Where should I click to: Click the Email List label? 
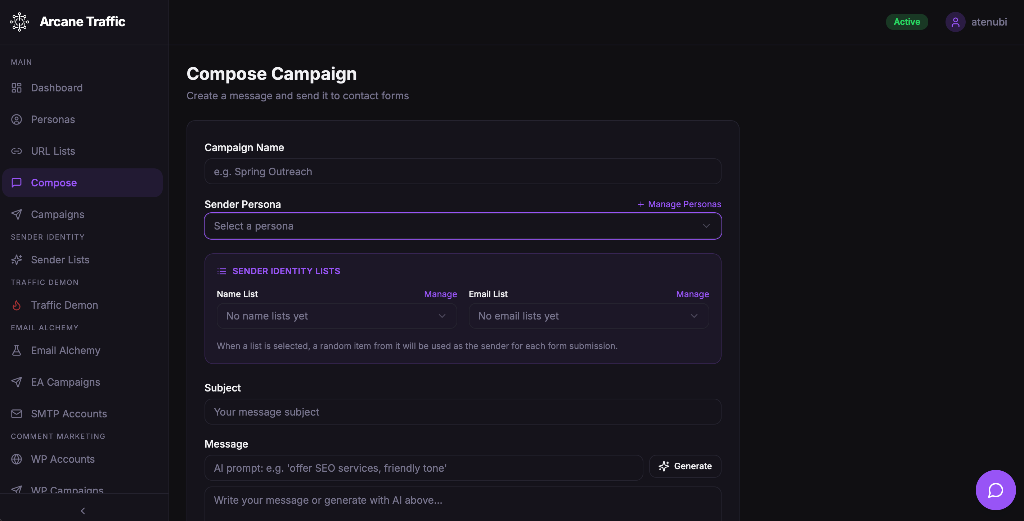pyautogui.click(x=488, y=294)
